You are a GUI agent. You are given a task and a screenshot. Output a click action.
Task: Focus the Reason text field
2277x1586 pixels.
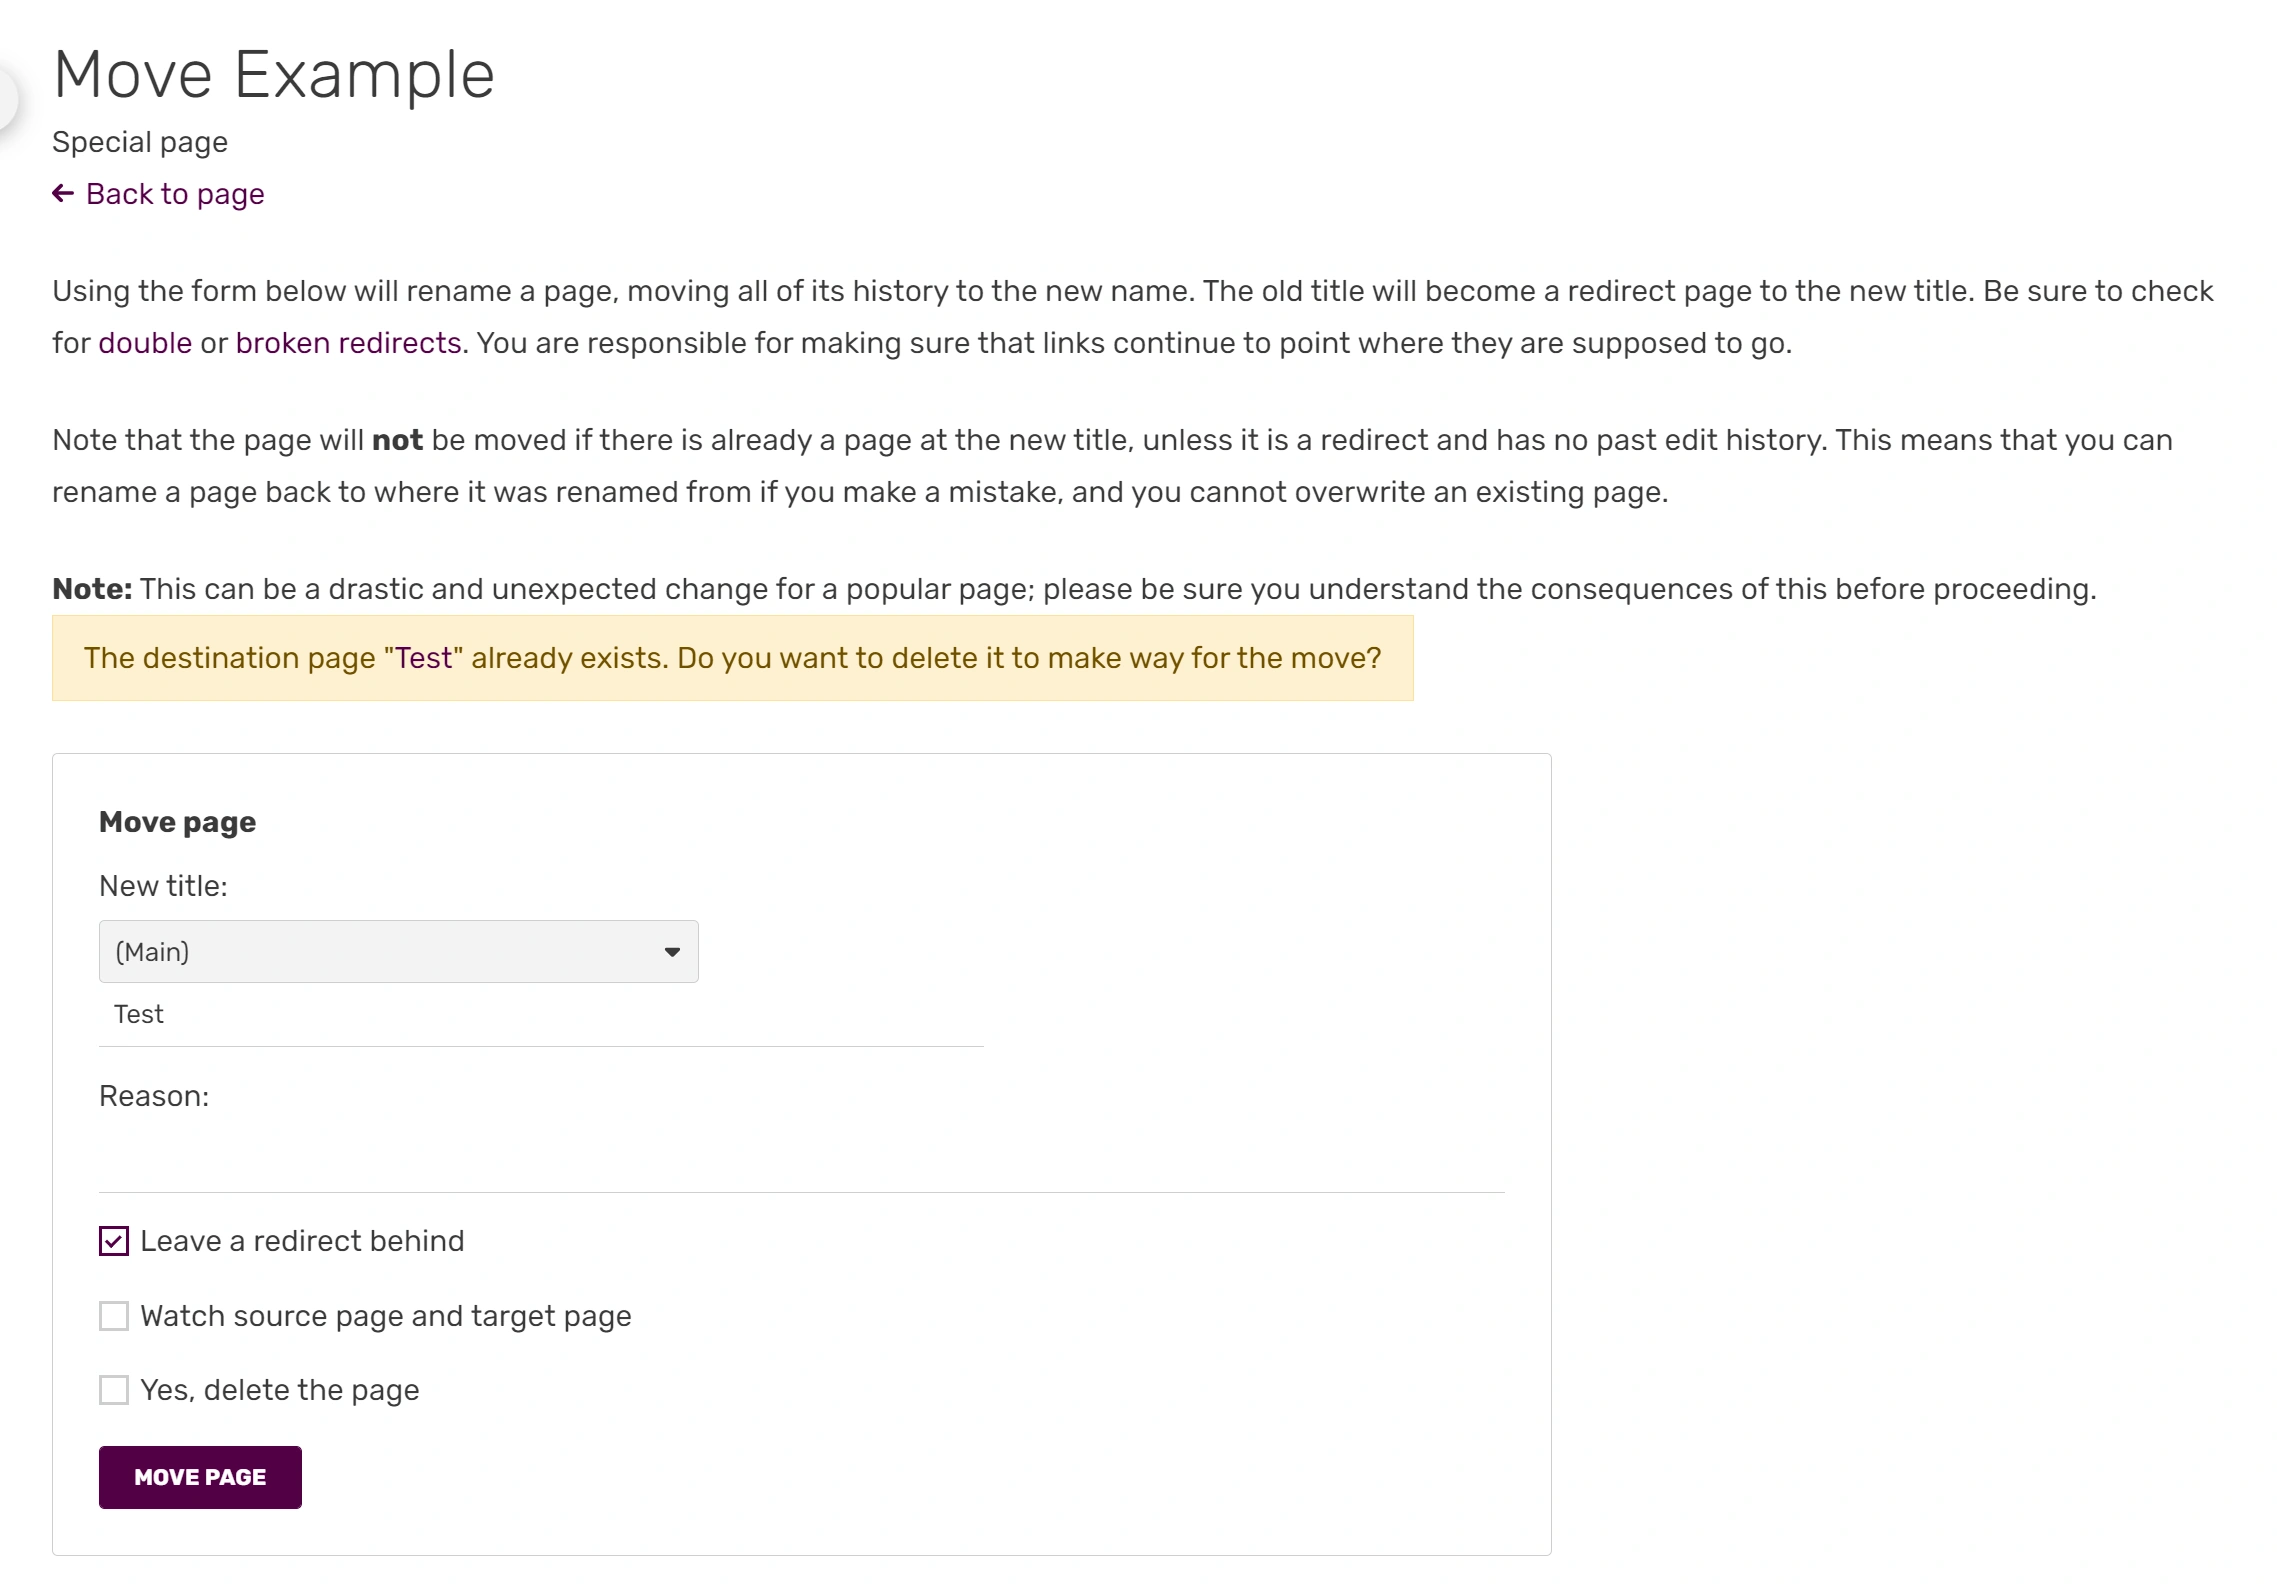coord(800,1160)
